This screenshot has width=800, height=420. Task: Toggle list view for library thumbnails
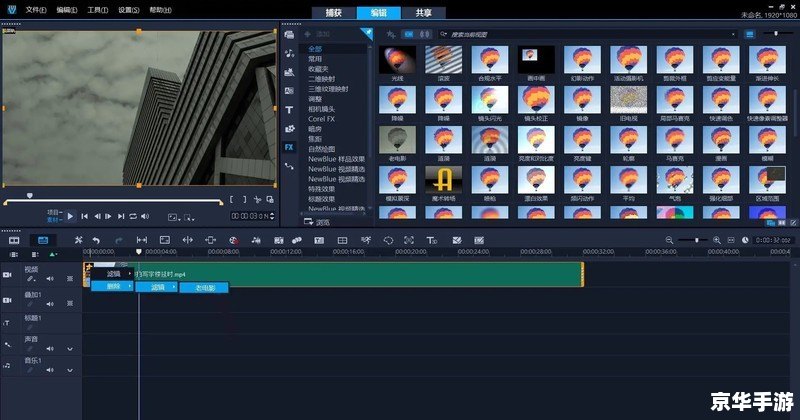coord(749,34)
